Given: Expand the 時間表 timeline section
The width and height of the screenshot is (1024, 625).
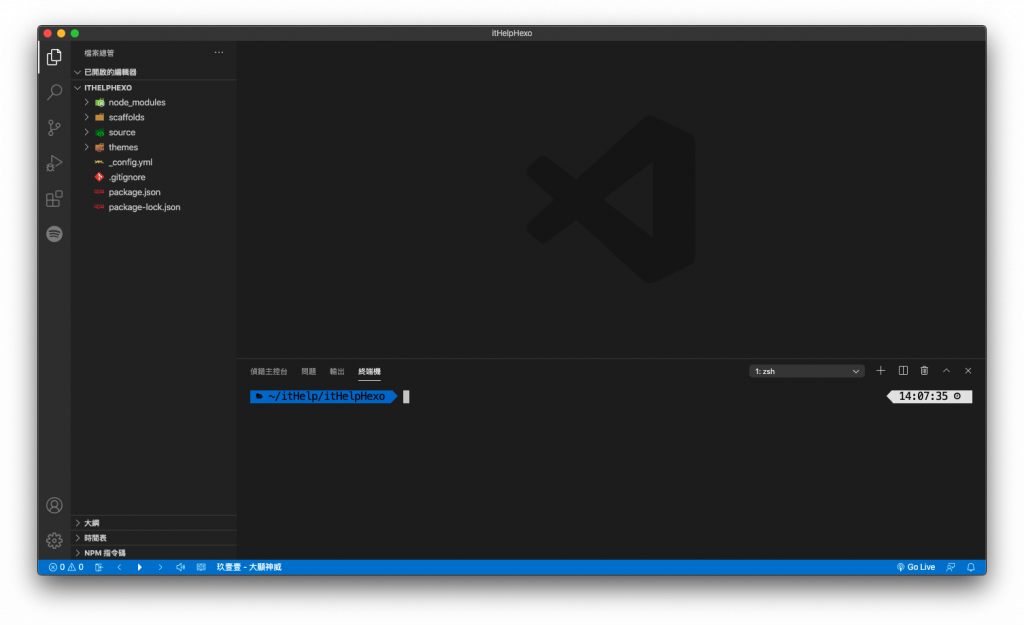Looking at the screenshot, I should [153, 537].
